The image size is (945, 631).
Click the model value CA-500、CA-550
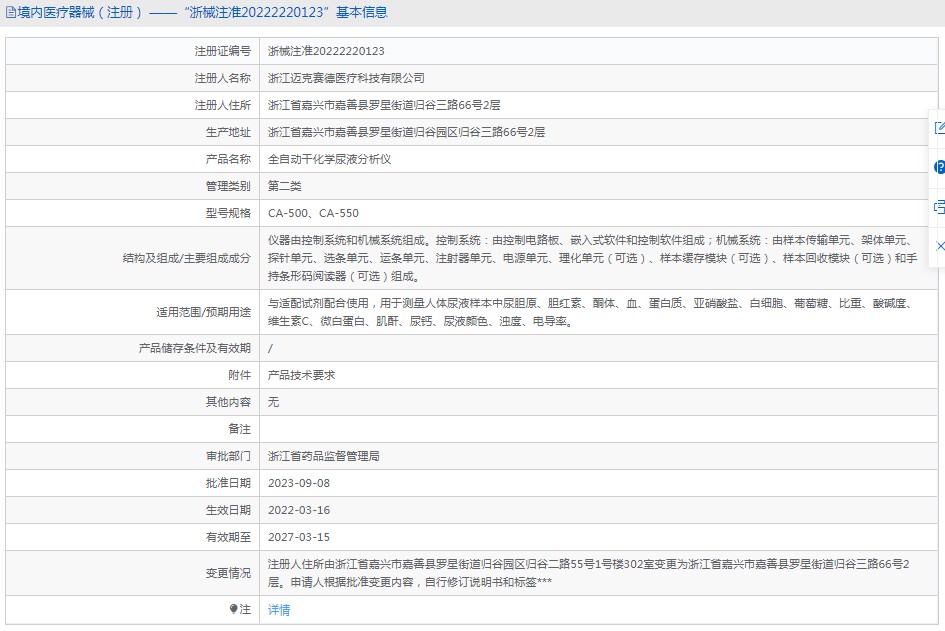[x=313, y=213]
